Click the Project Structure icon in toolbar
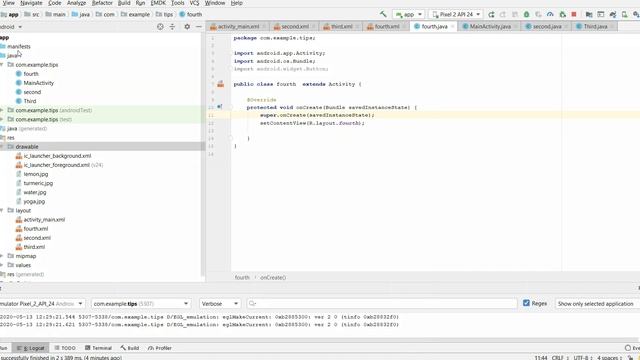This screenshot has height=360, width=640. click(589, 14)
